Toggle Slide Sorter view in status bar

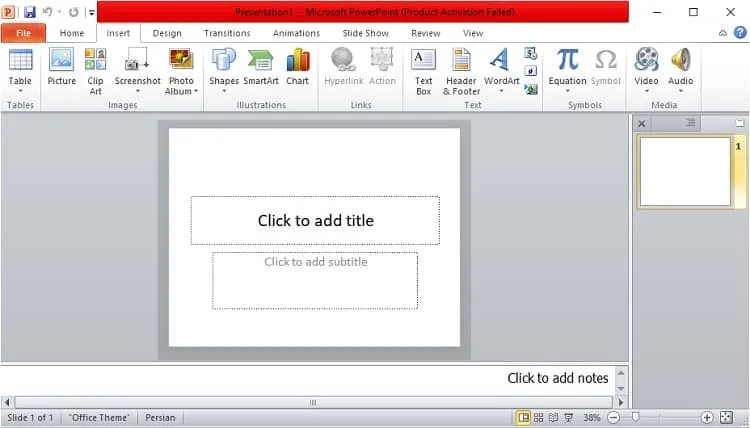coord(538,417)
